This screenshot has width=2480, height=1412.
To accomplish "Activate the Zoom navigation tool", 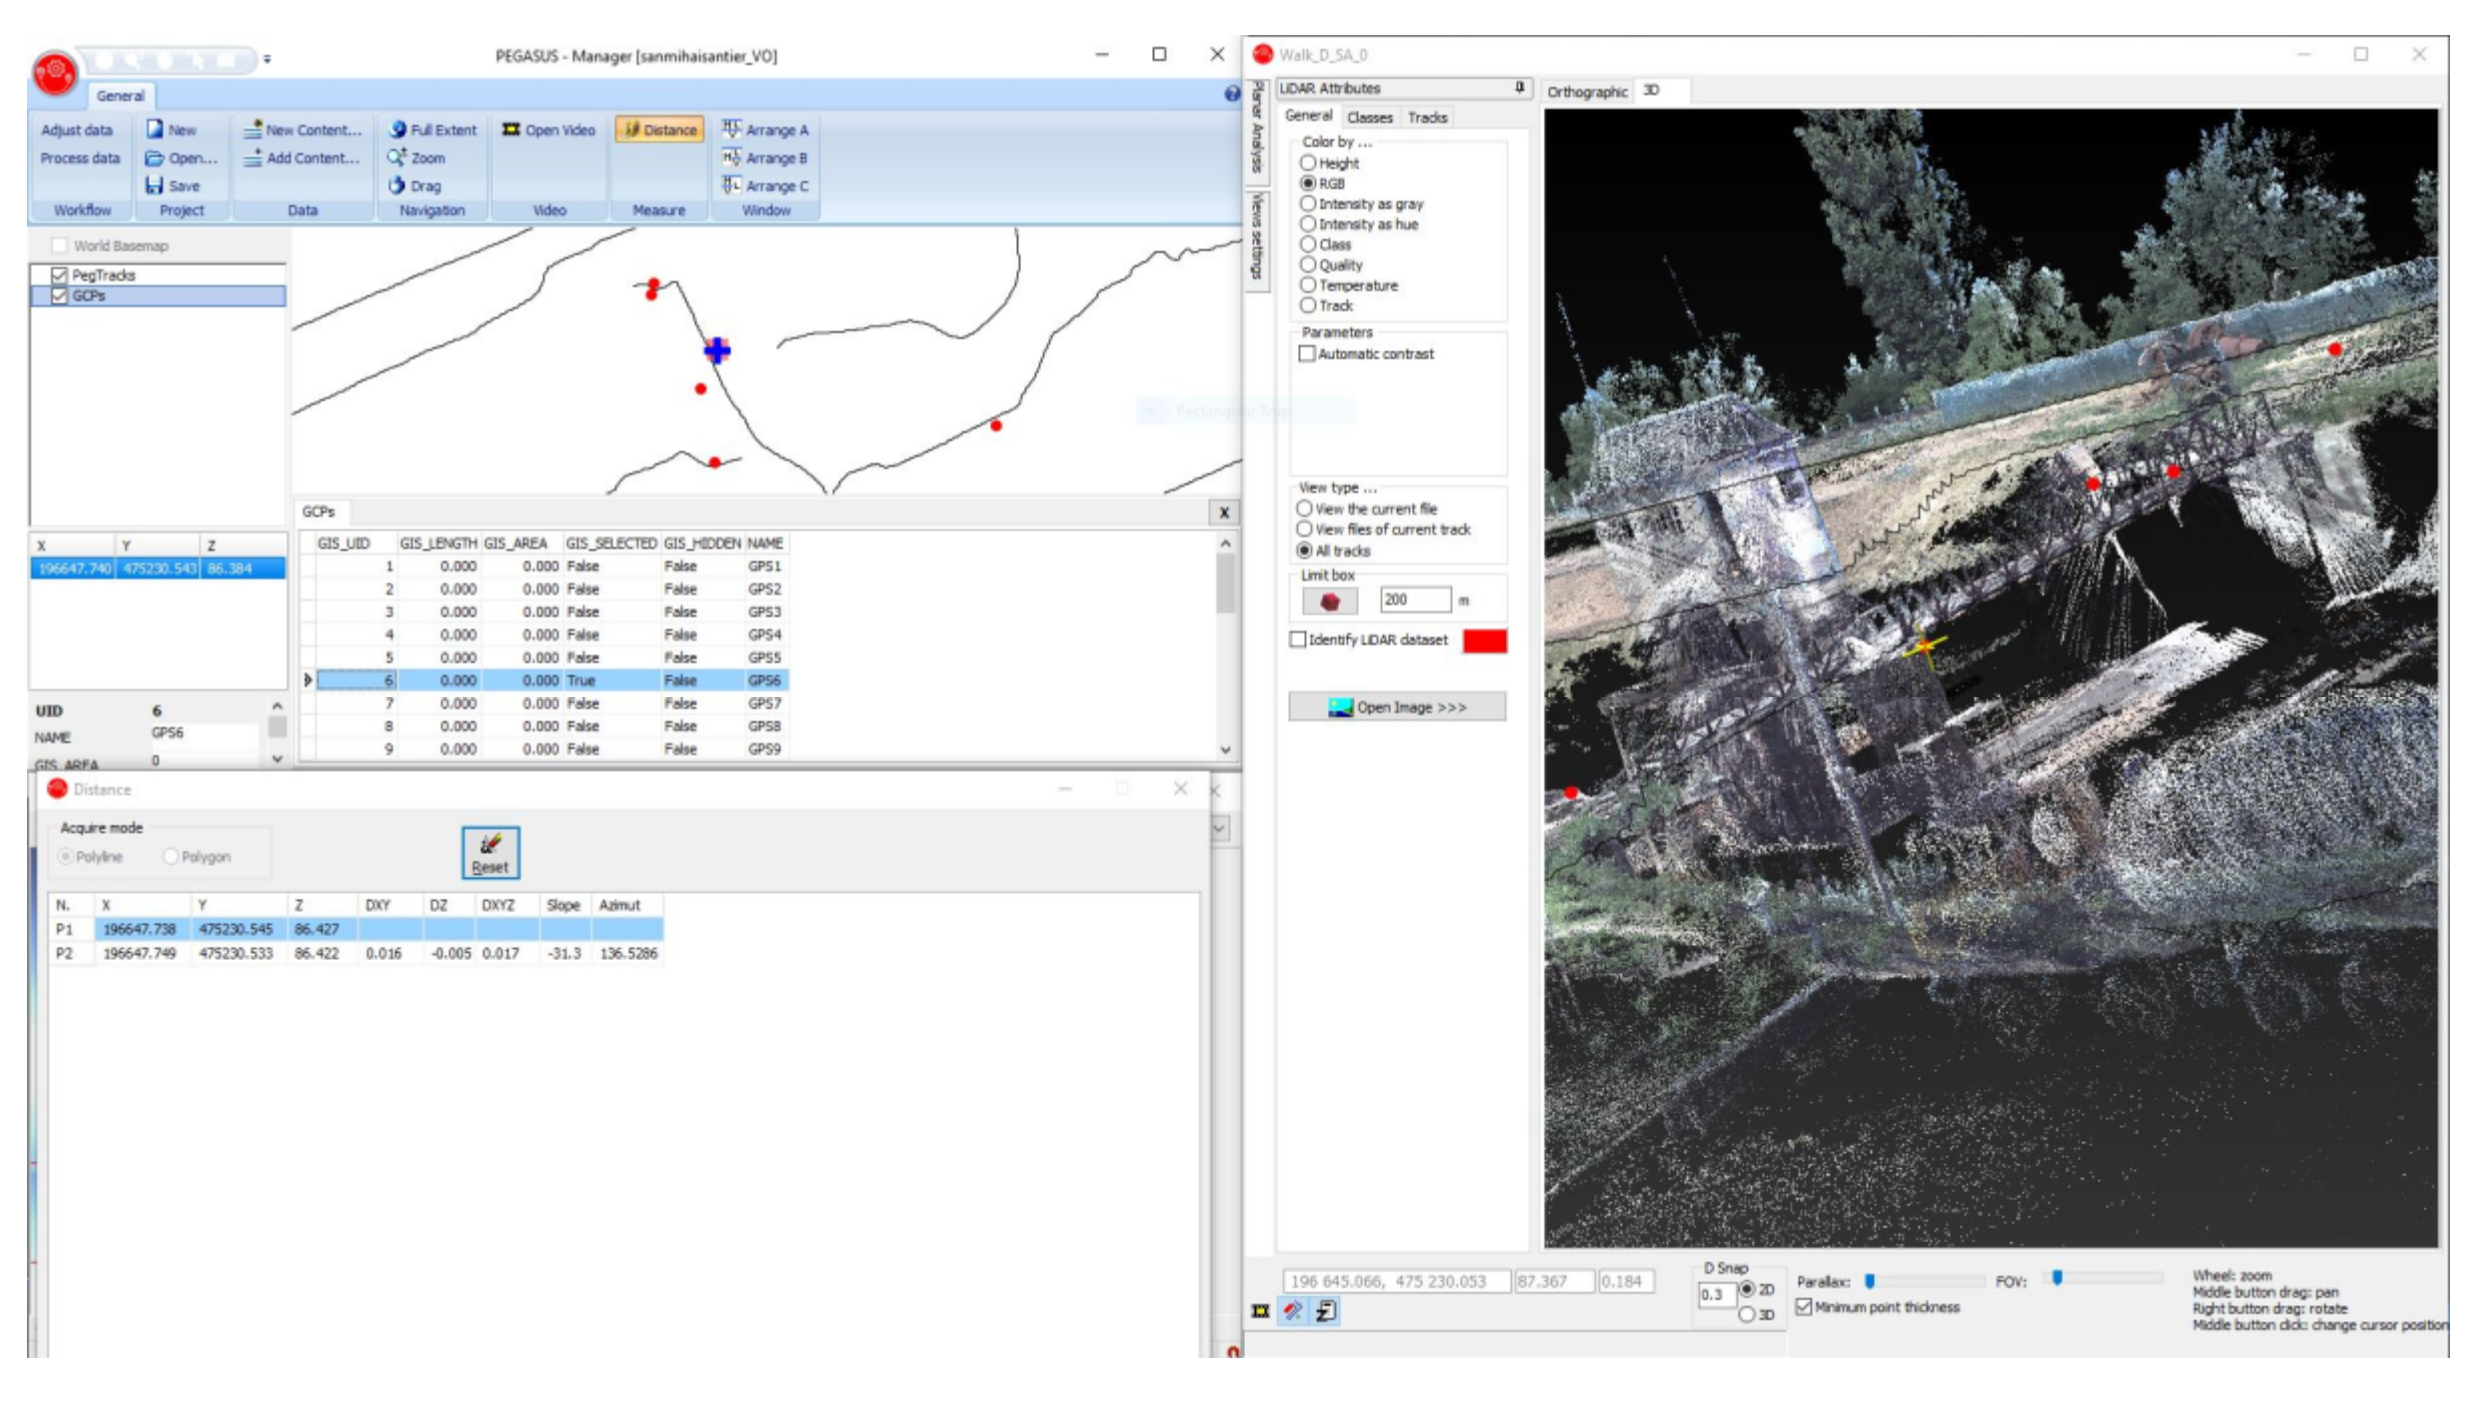I will point(398,157).
